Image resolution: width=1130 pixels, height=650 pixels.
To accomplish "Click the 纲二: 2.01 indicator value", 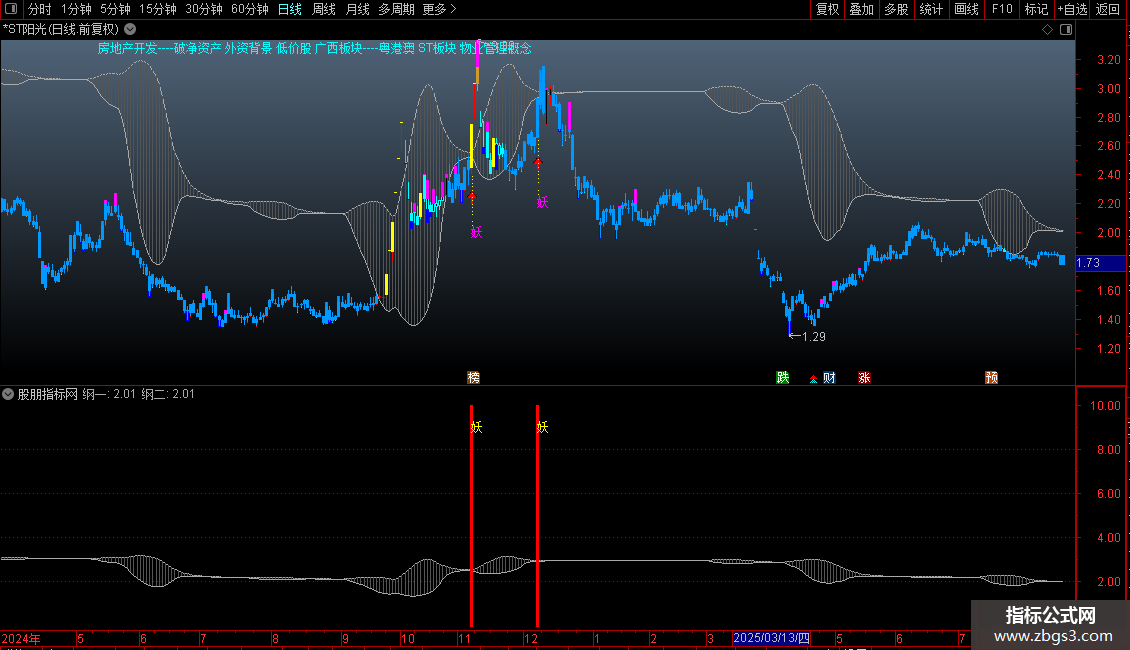I will [168, 394].
